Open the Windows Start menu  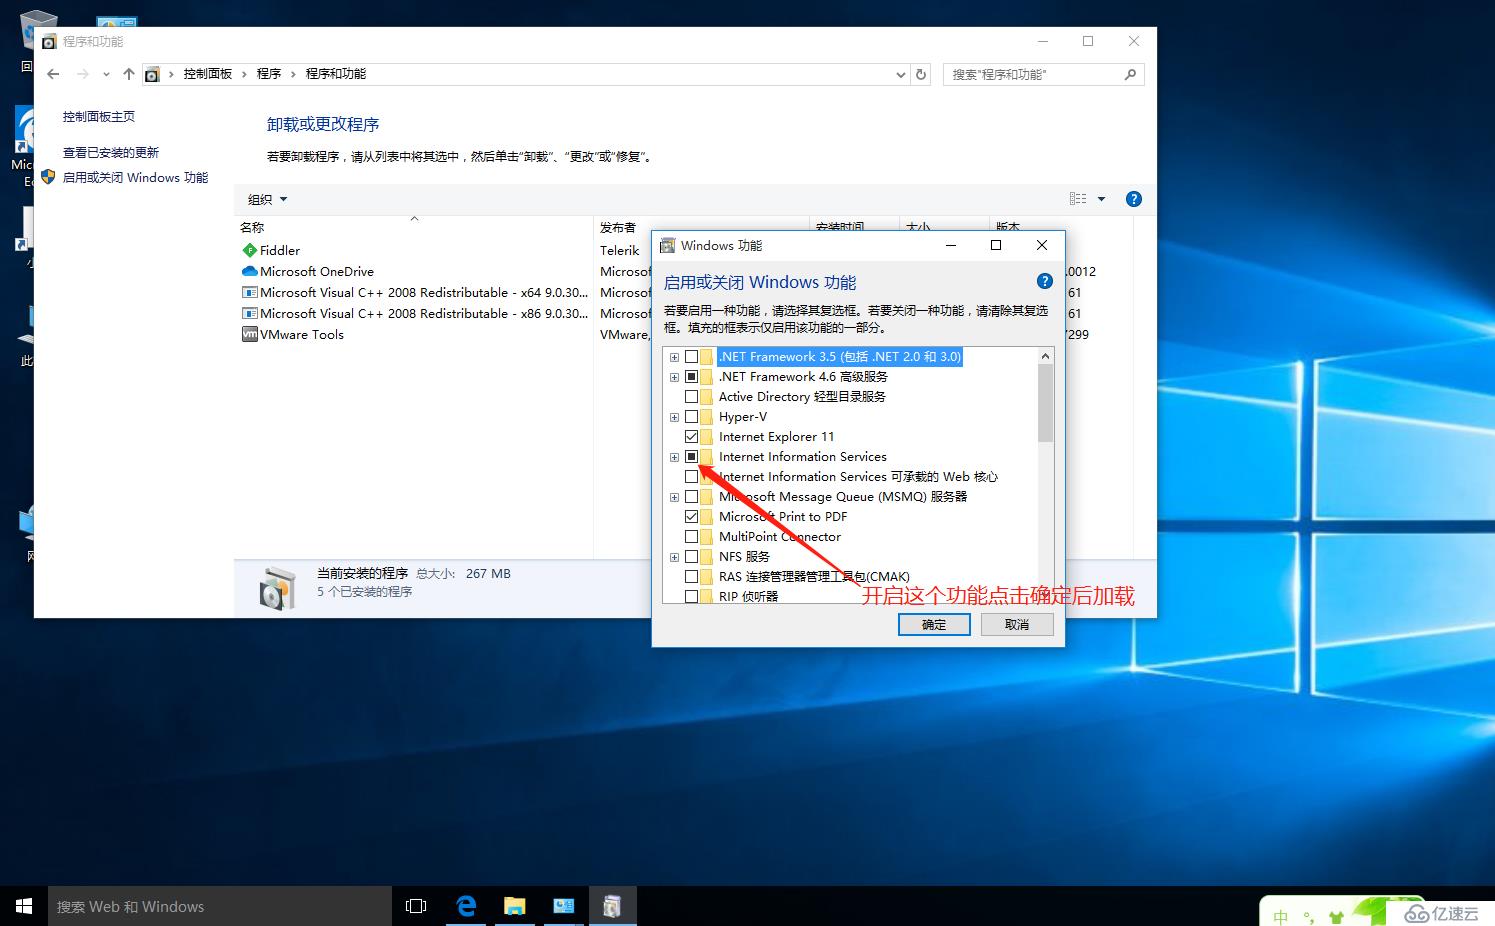click(24, 906)
